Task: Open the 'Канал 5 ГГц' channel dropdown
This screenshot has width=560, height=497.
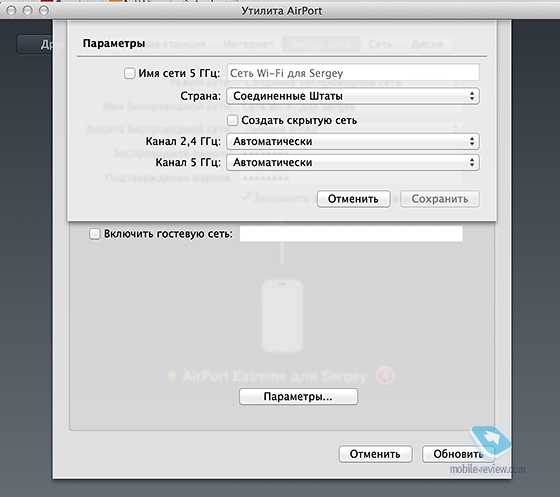Action: 353,163
